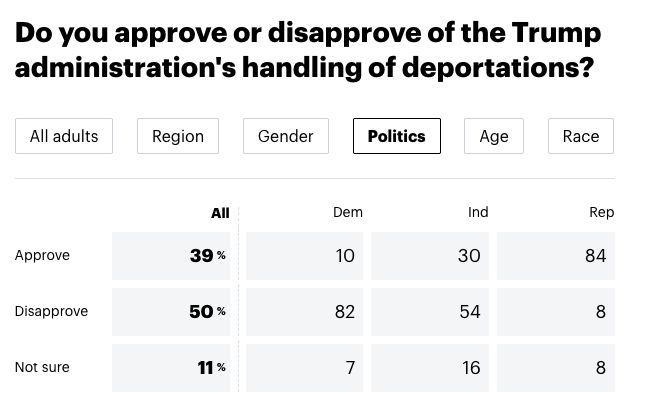Image resolution: width=645 pixels, height=405 pixels.
Task: Click the All column header
Action: point(220,213)
